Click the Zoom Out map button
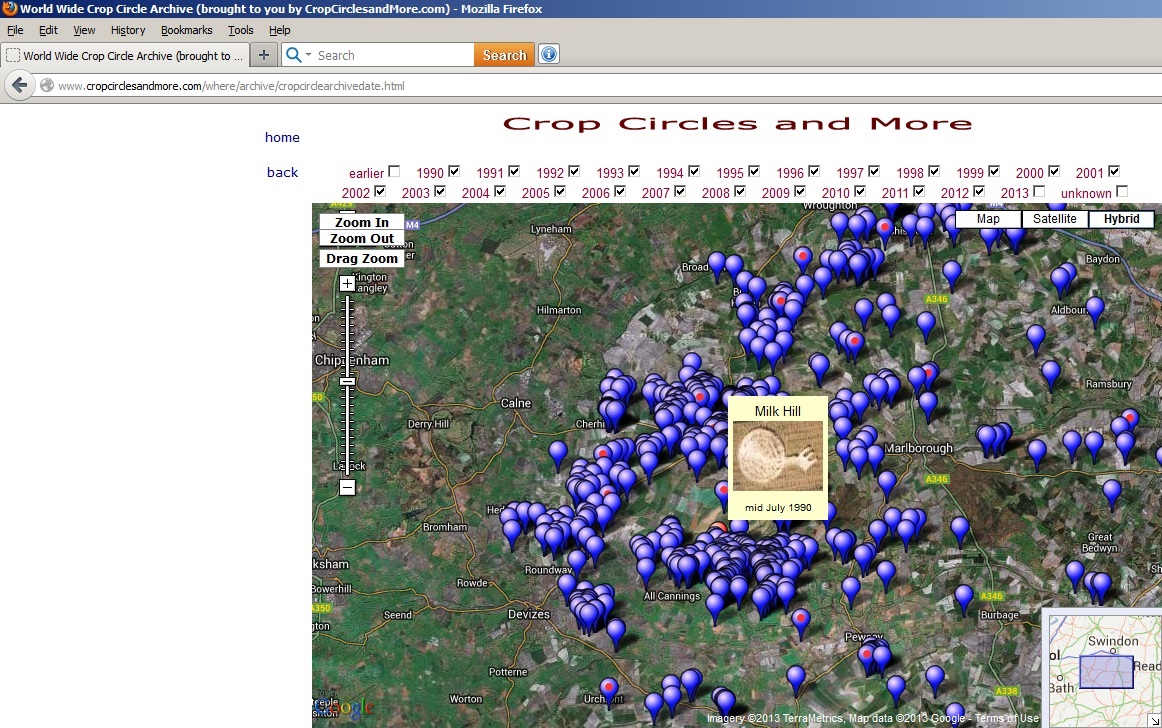This screenshot has height=728, width=1162. click(x=362, y=239)
